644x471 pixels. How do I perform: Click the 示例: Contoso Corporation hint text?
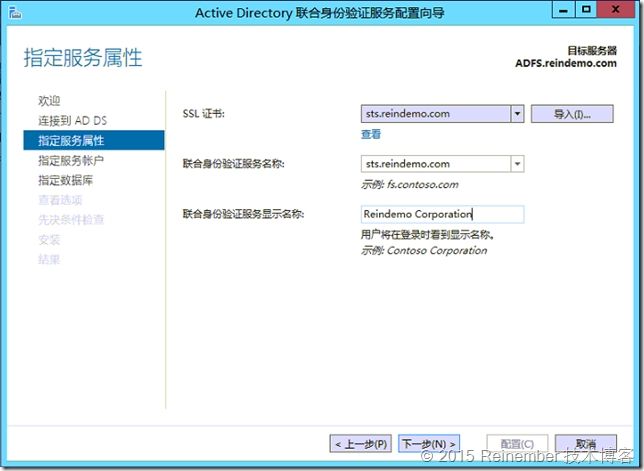[x=424, y=250]
